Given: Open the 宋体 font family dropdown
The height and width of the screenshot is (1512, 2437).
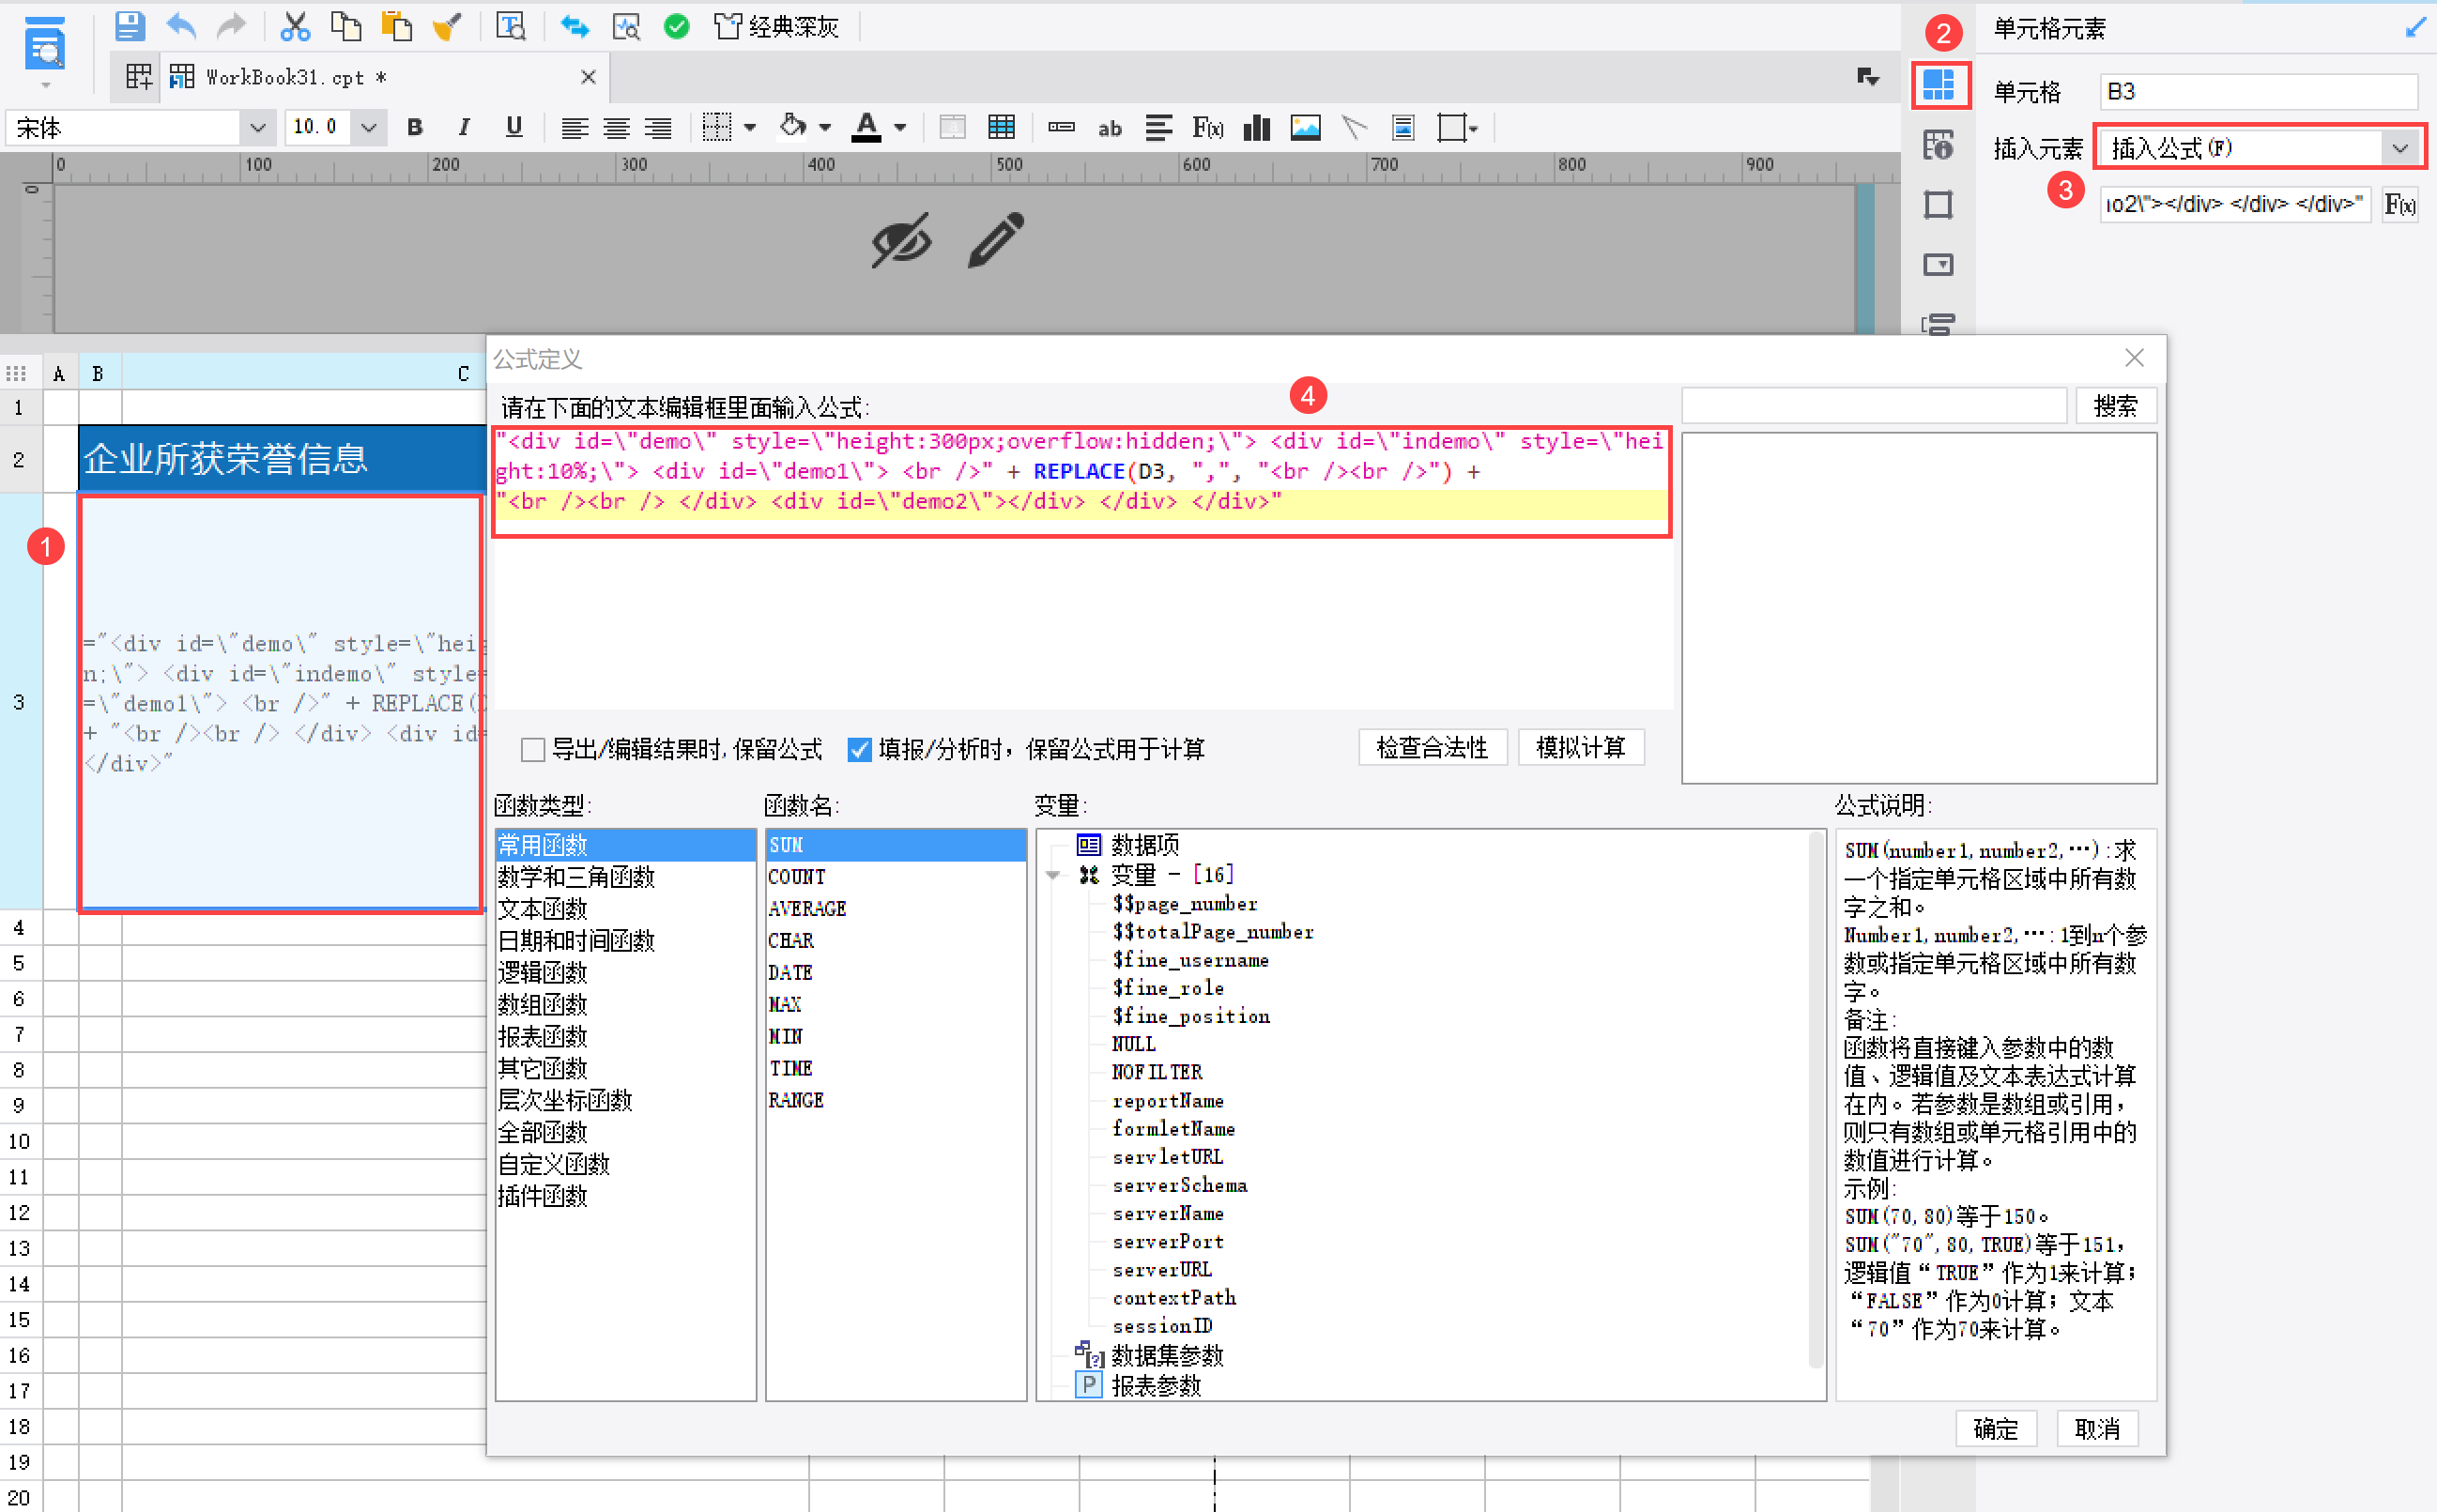Looking at the screenshot, I should pyautogui.click(x=257, y=128).
